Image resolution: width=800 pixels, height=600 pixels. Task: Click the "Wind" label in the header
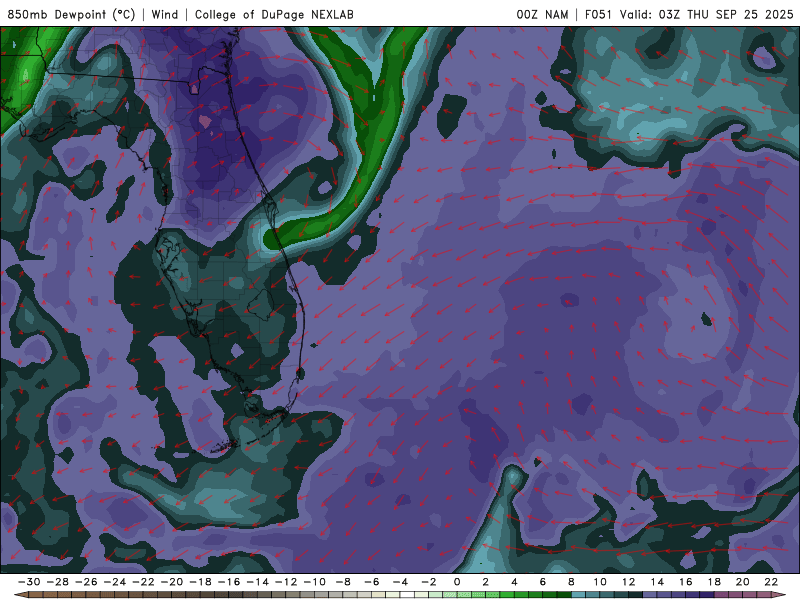point(165,14)
